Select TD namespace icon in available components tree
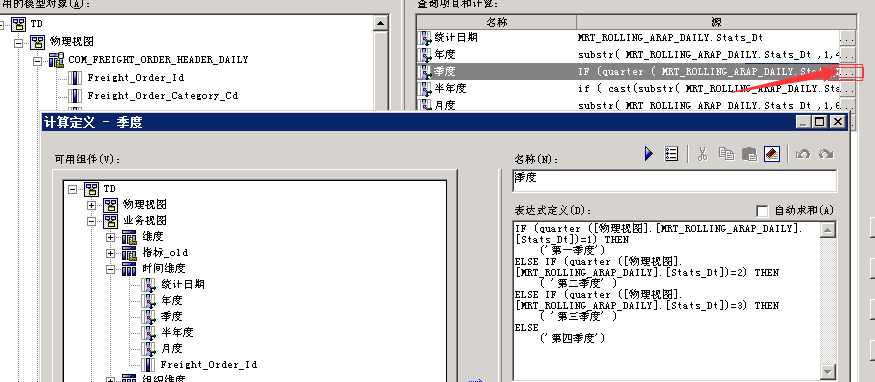The width and height of the screenshot is (875, 382). pos(92,189)
